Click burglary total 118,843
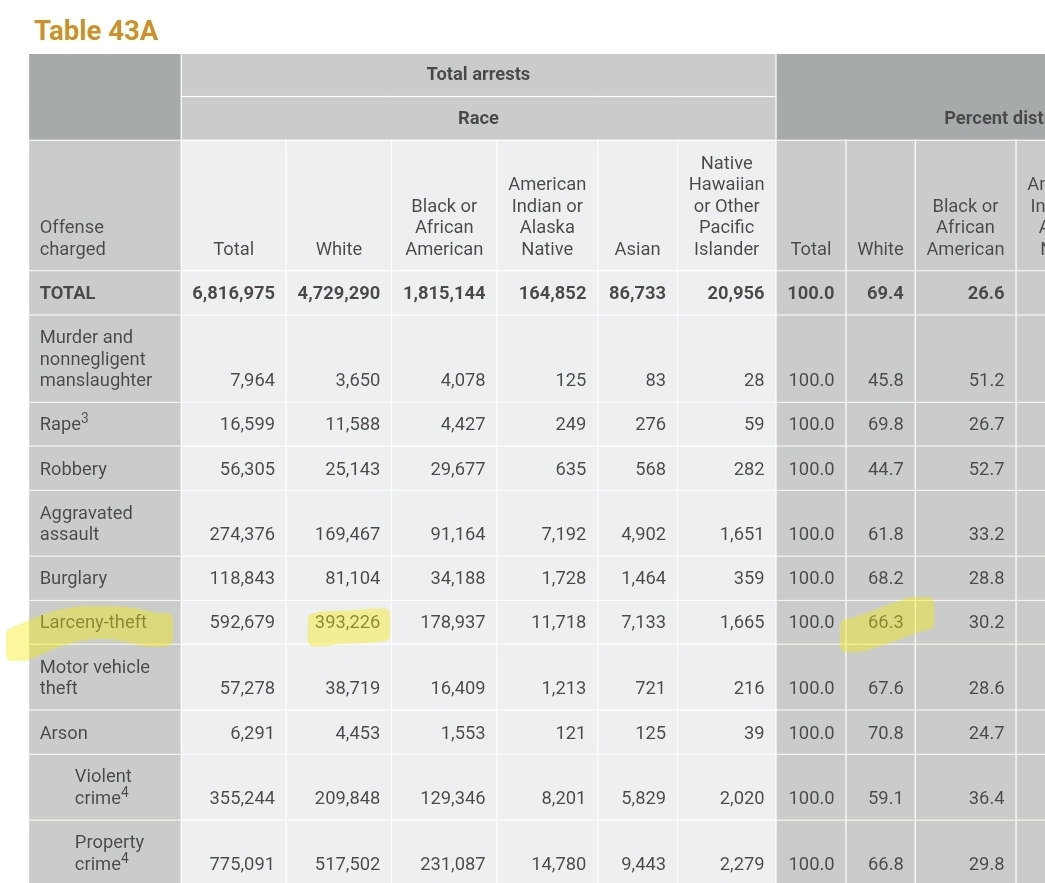The image size is (1045, 883). coord(242,578)
